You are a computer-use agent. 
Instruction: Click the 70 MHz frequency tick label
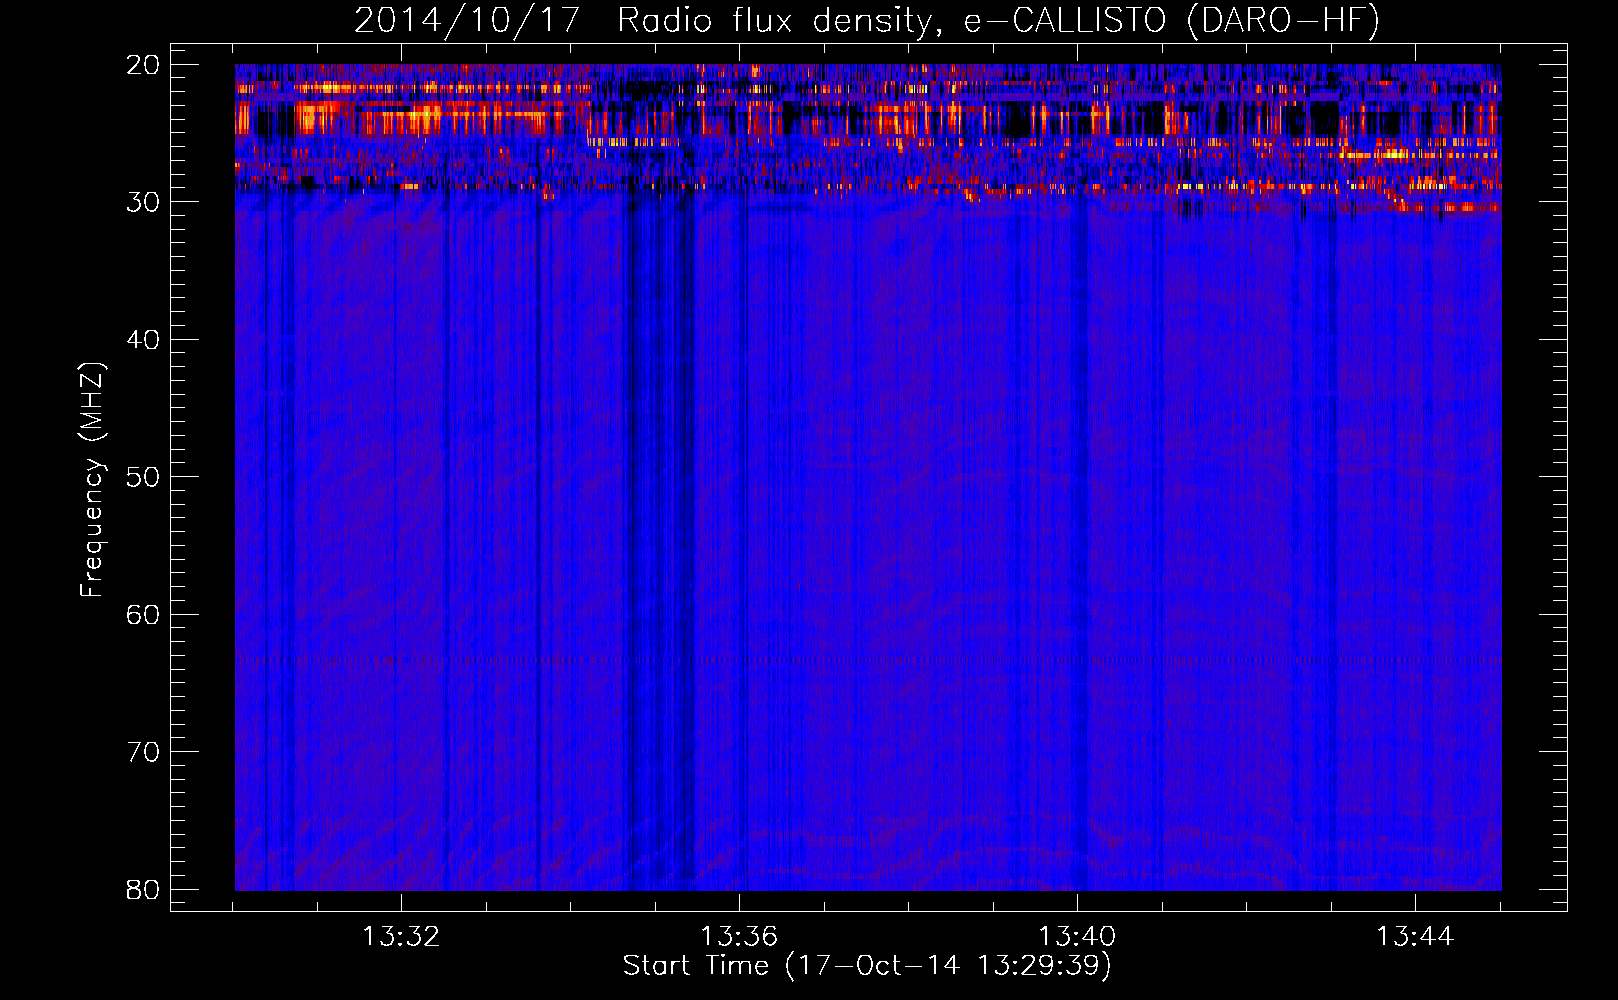tap(143, 752)
